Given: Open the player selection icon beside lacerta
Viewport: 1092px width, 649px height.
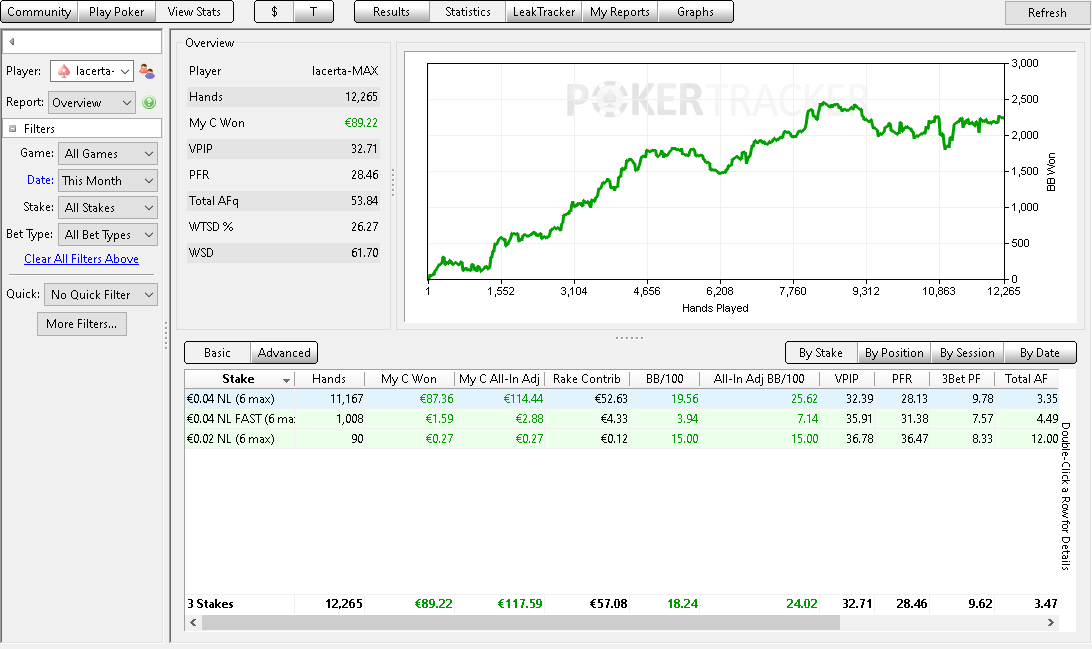Looking at the screenshot, I should (146, 71).
